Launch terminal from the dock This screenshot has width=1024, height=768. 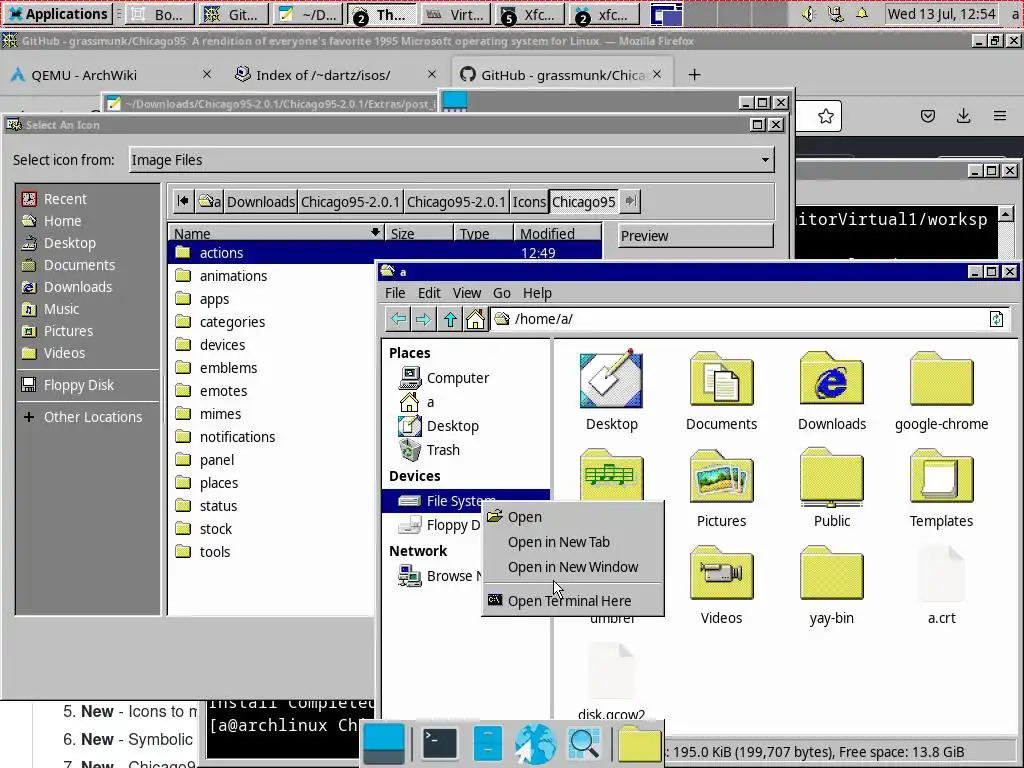440,743
